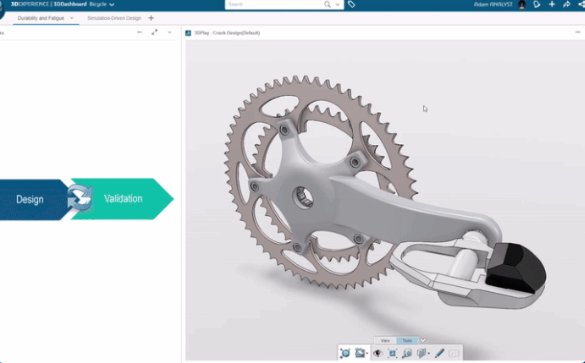Toggle the section cut tool in the bottom toolbar
Screen dimensions: 585x363
click(x=422, y=353)
